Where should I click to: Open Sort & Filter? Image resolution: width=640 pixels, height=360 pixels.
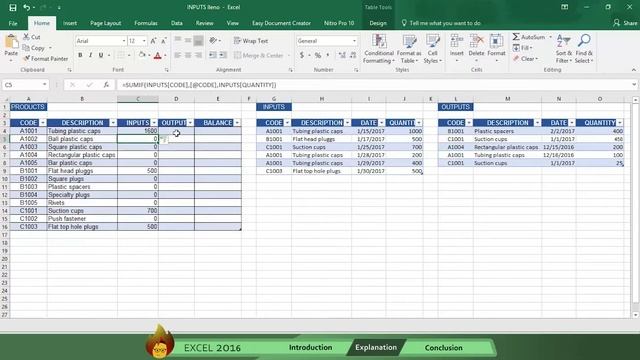pyautogui.click(x=564, y=49)
